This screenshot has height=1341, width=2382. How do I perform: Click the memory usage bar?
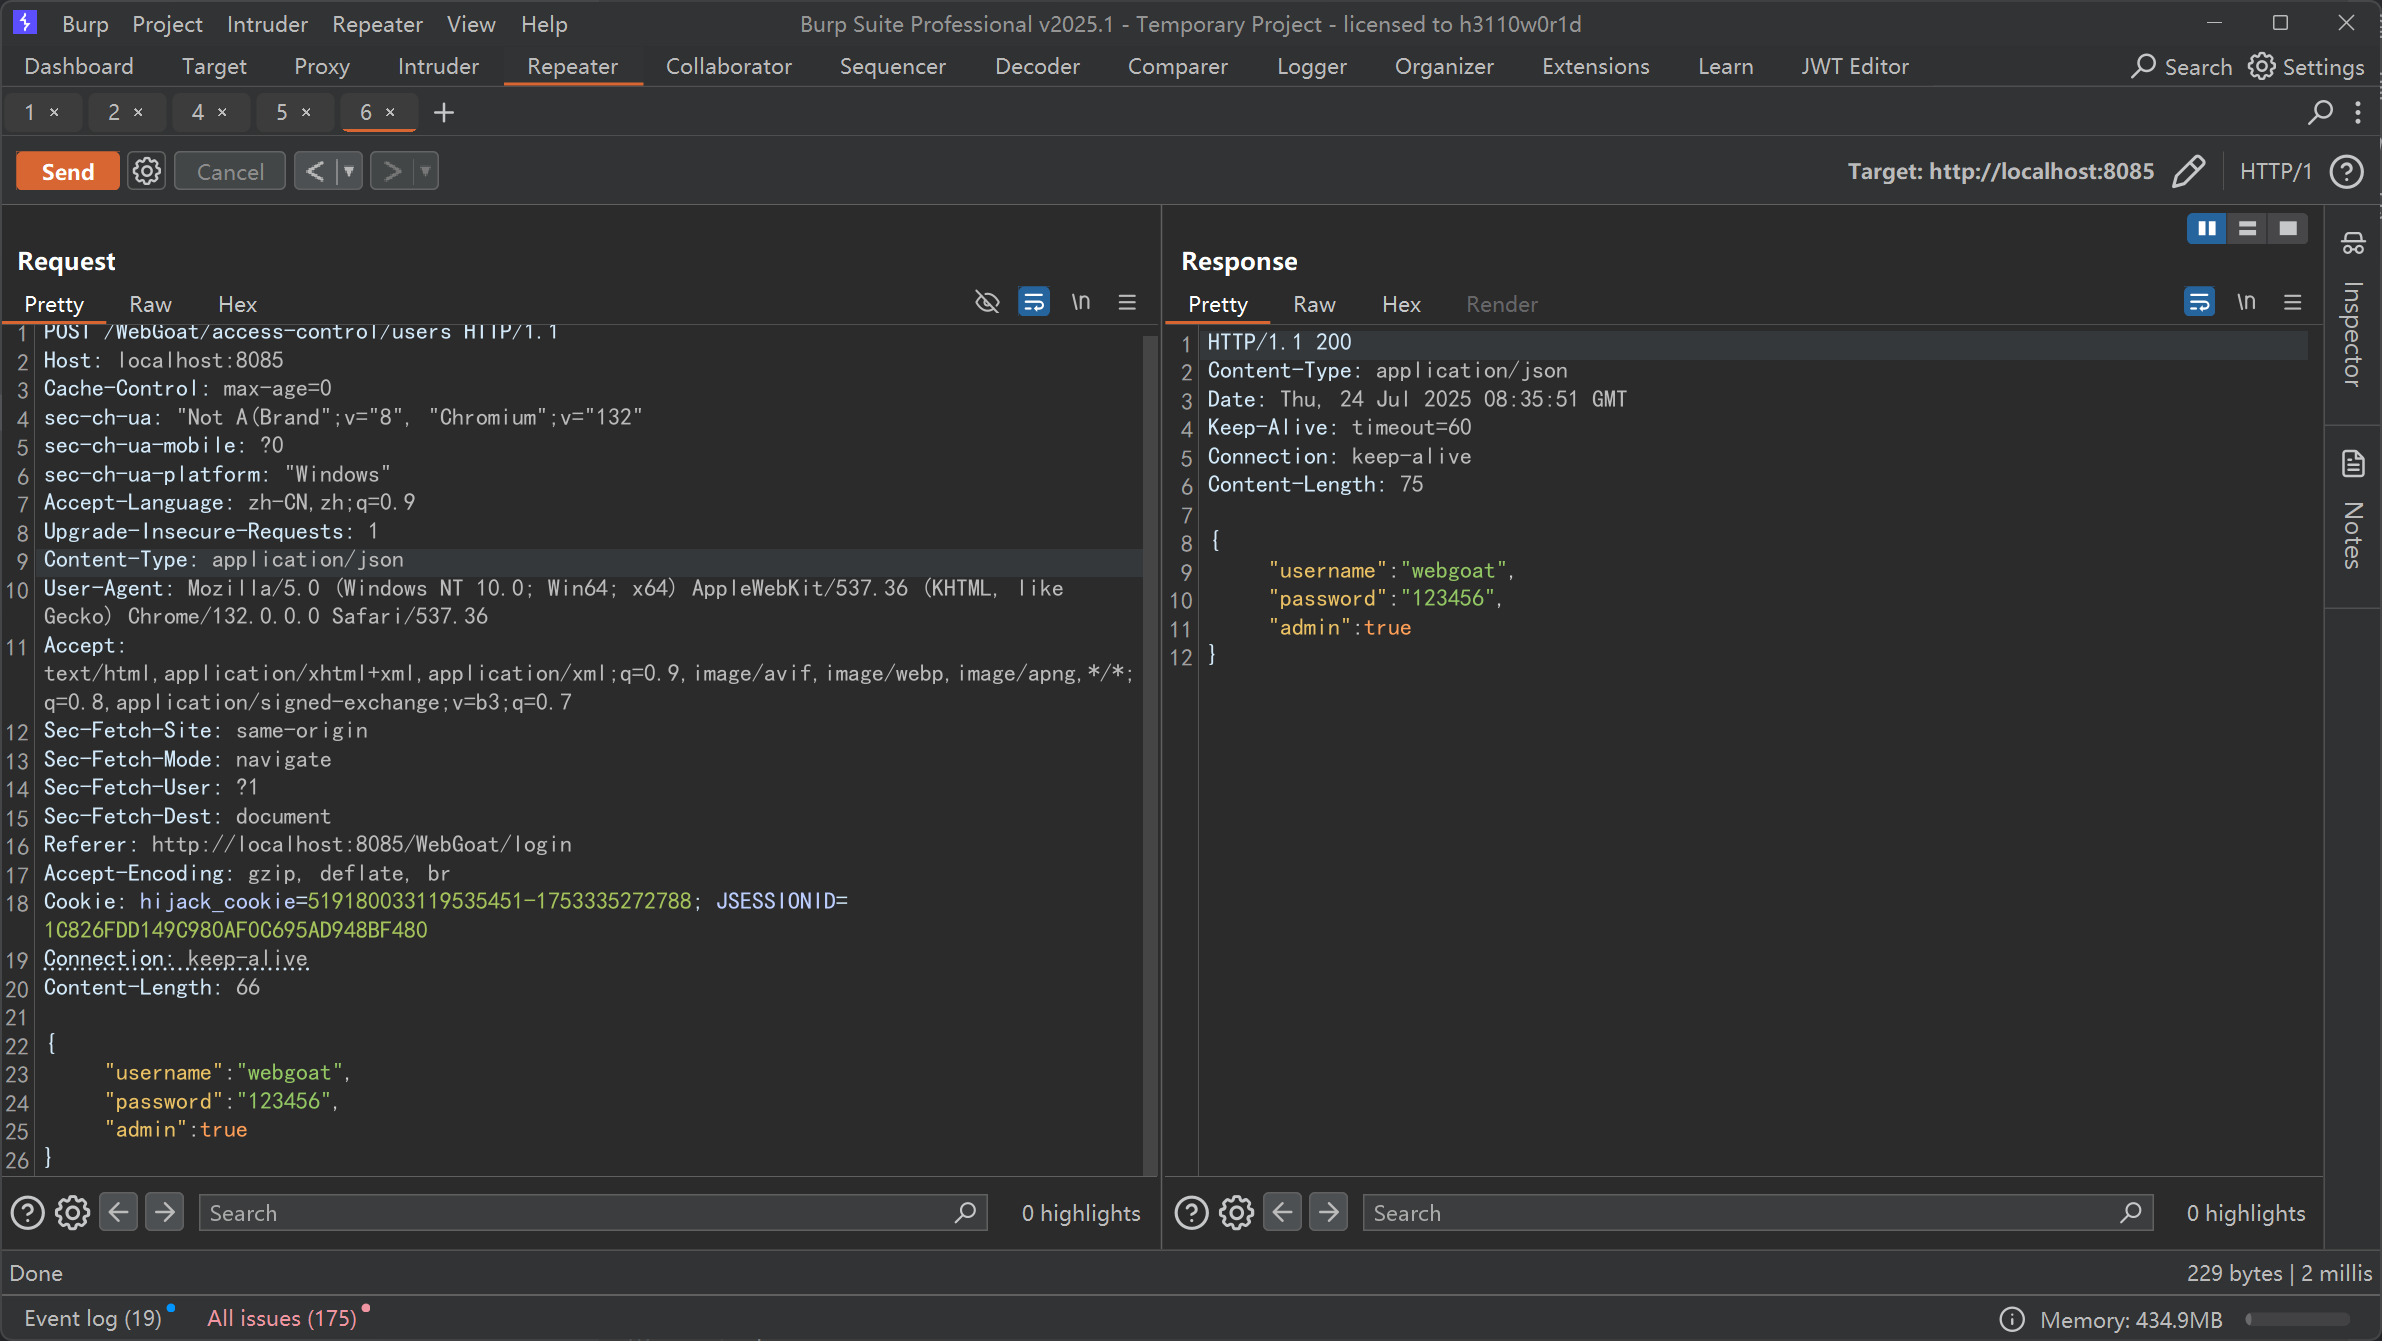2298,1319
